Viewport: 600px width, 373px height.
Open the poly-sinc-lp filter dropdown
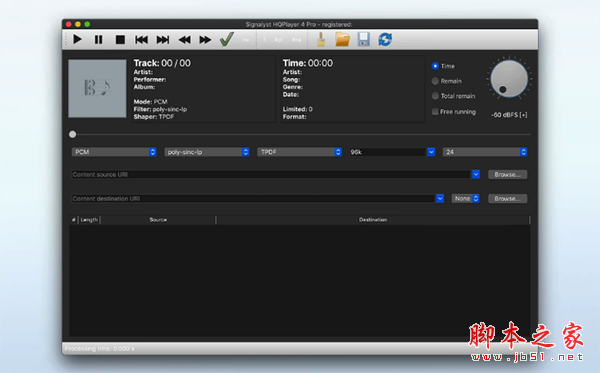click(x=207, y=152)
